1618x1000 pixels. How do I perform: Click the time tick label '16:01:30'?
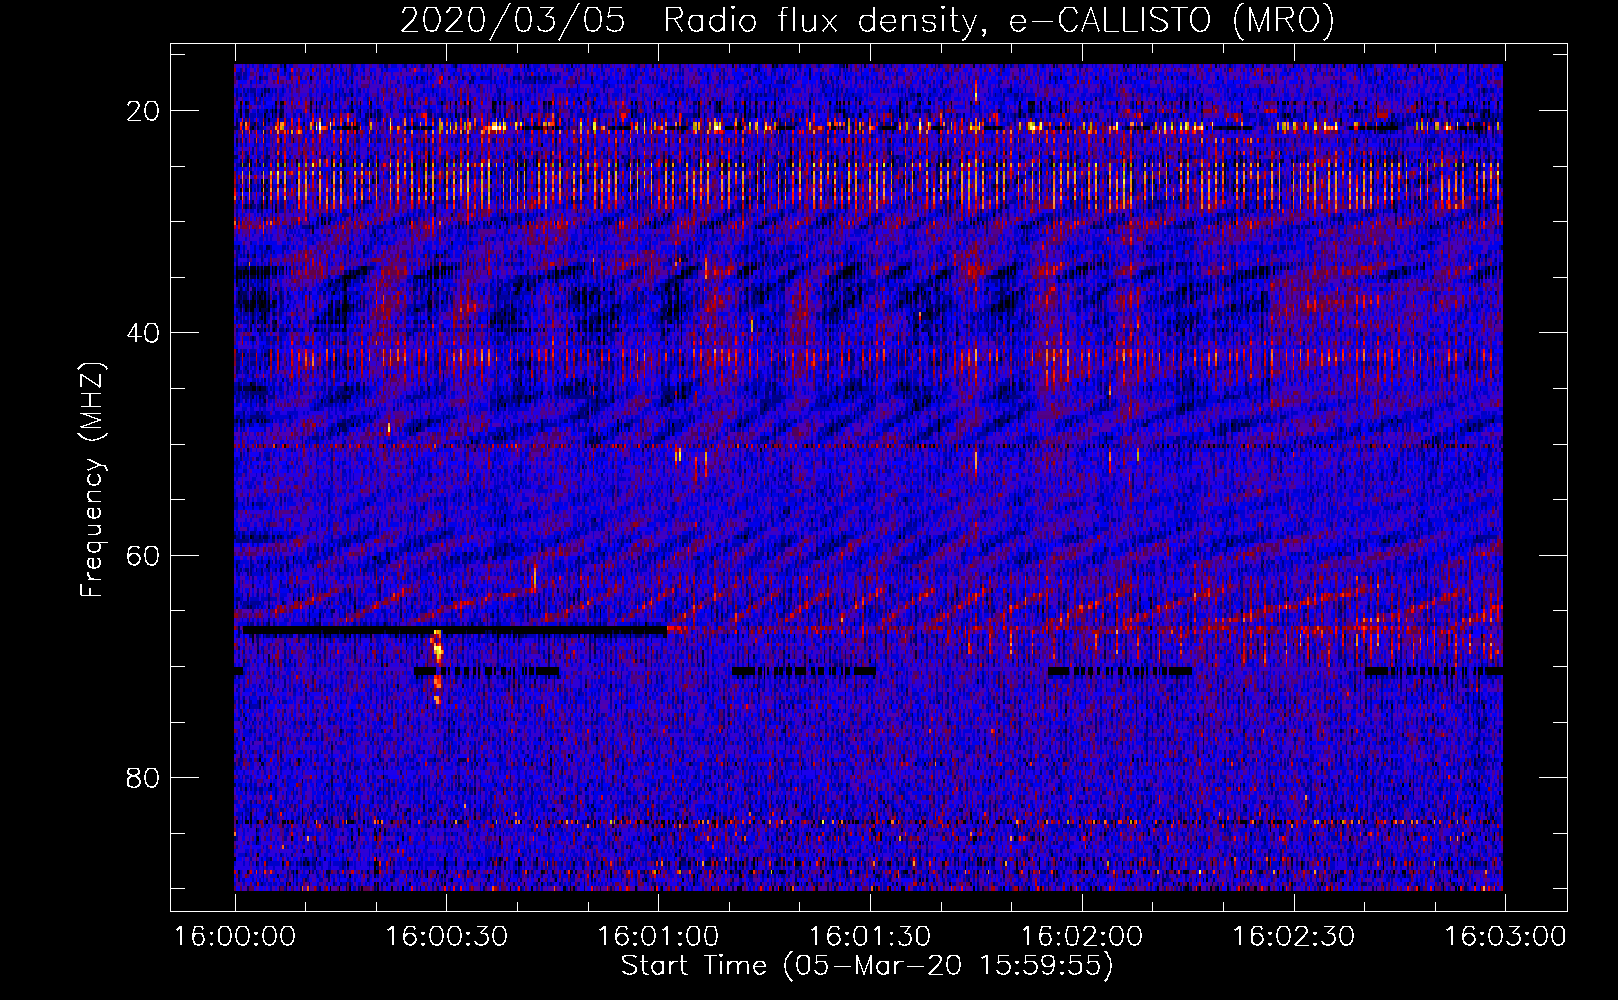tap(870, 937)
